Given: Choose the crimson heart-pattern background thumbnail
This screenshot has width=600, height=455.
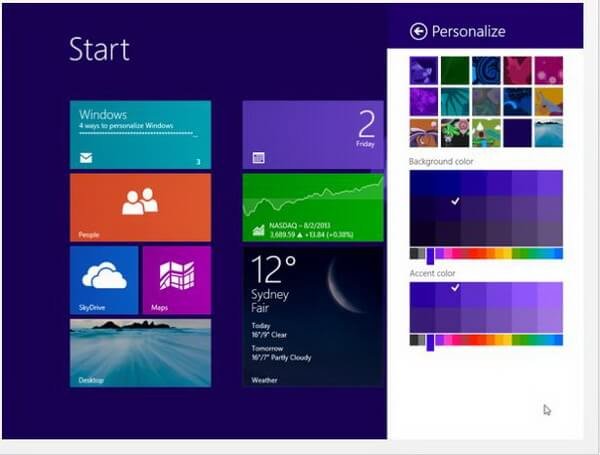Looking at the screenshot, I should pyautogui.click(x=517, y=70).
